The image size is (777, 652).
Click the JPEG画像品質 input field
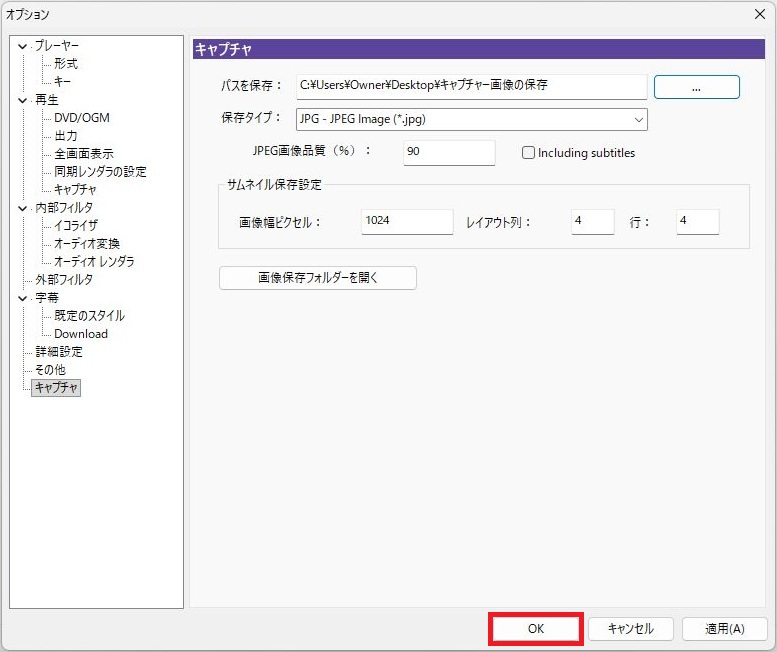coord(448,153)
